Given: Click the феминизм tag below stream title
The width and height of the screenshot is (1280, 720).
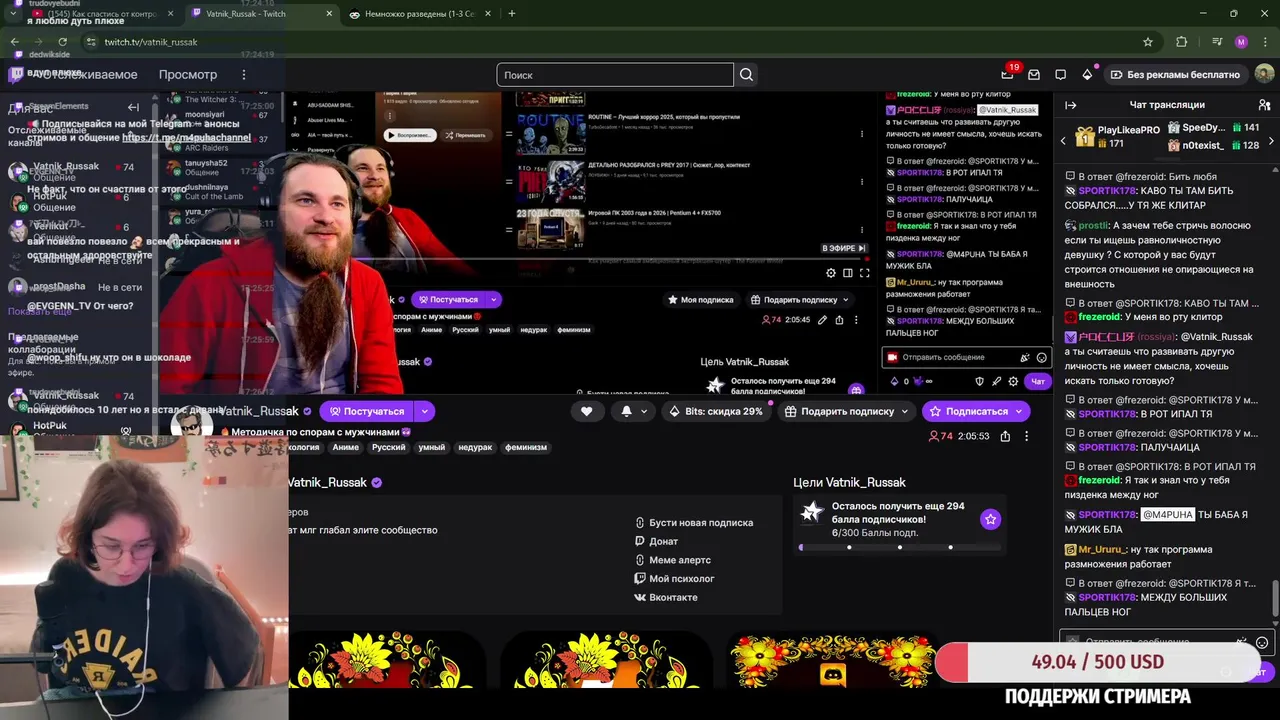Looking at the screenshot, I should click(x=526, y=447).
